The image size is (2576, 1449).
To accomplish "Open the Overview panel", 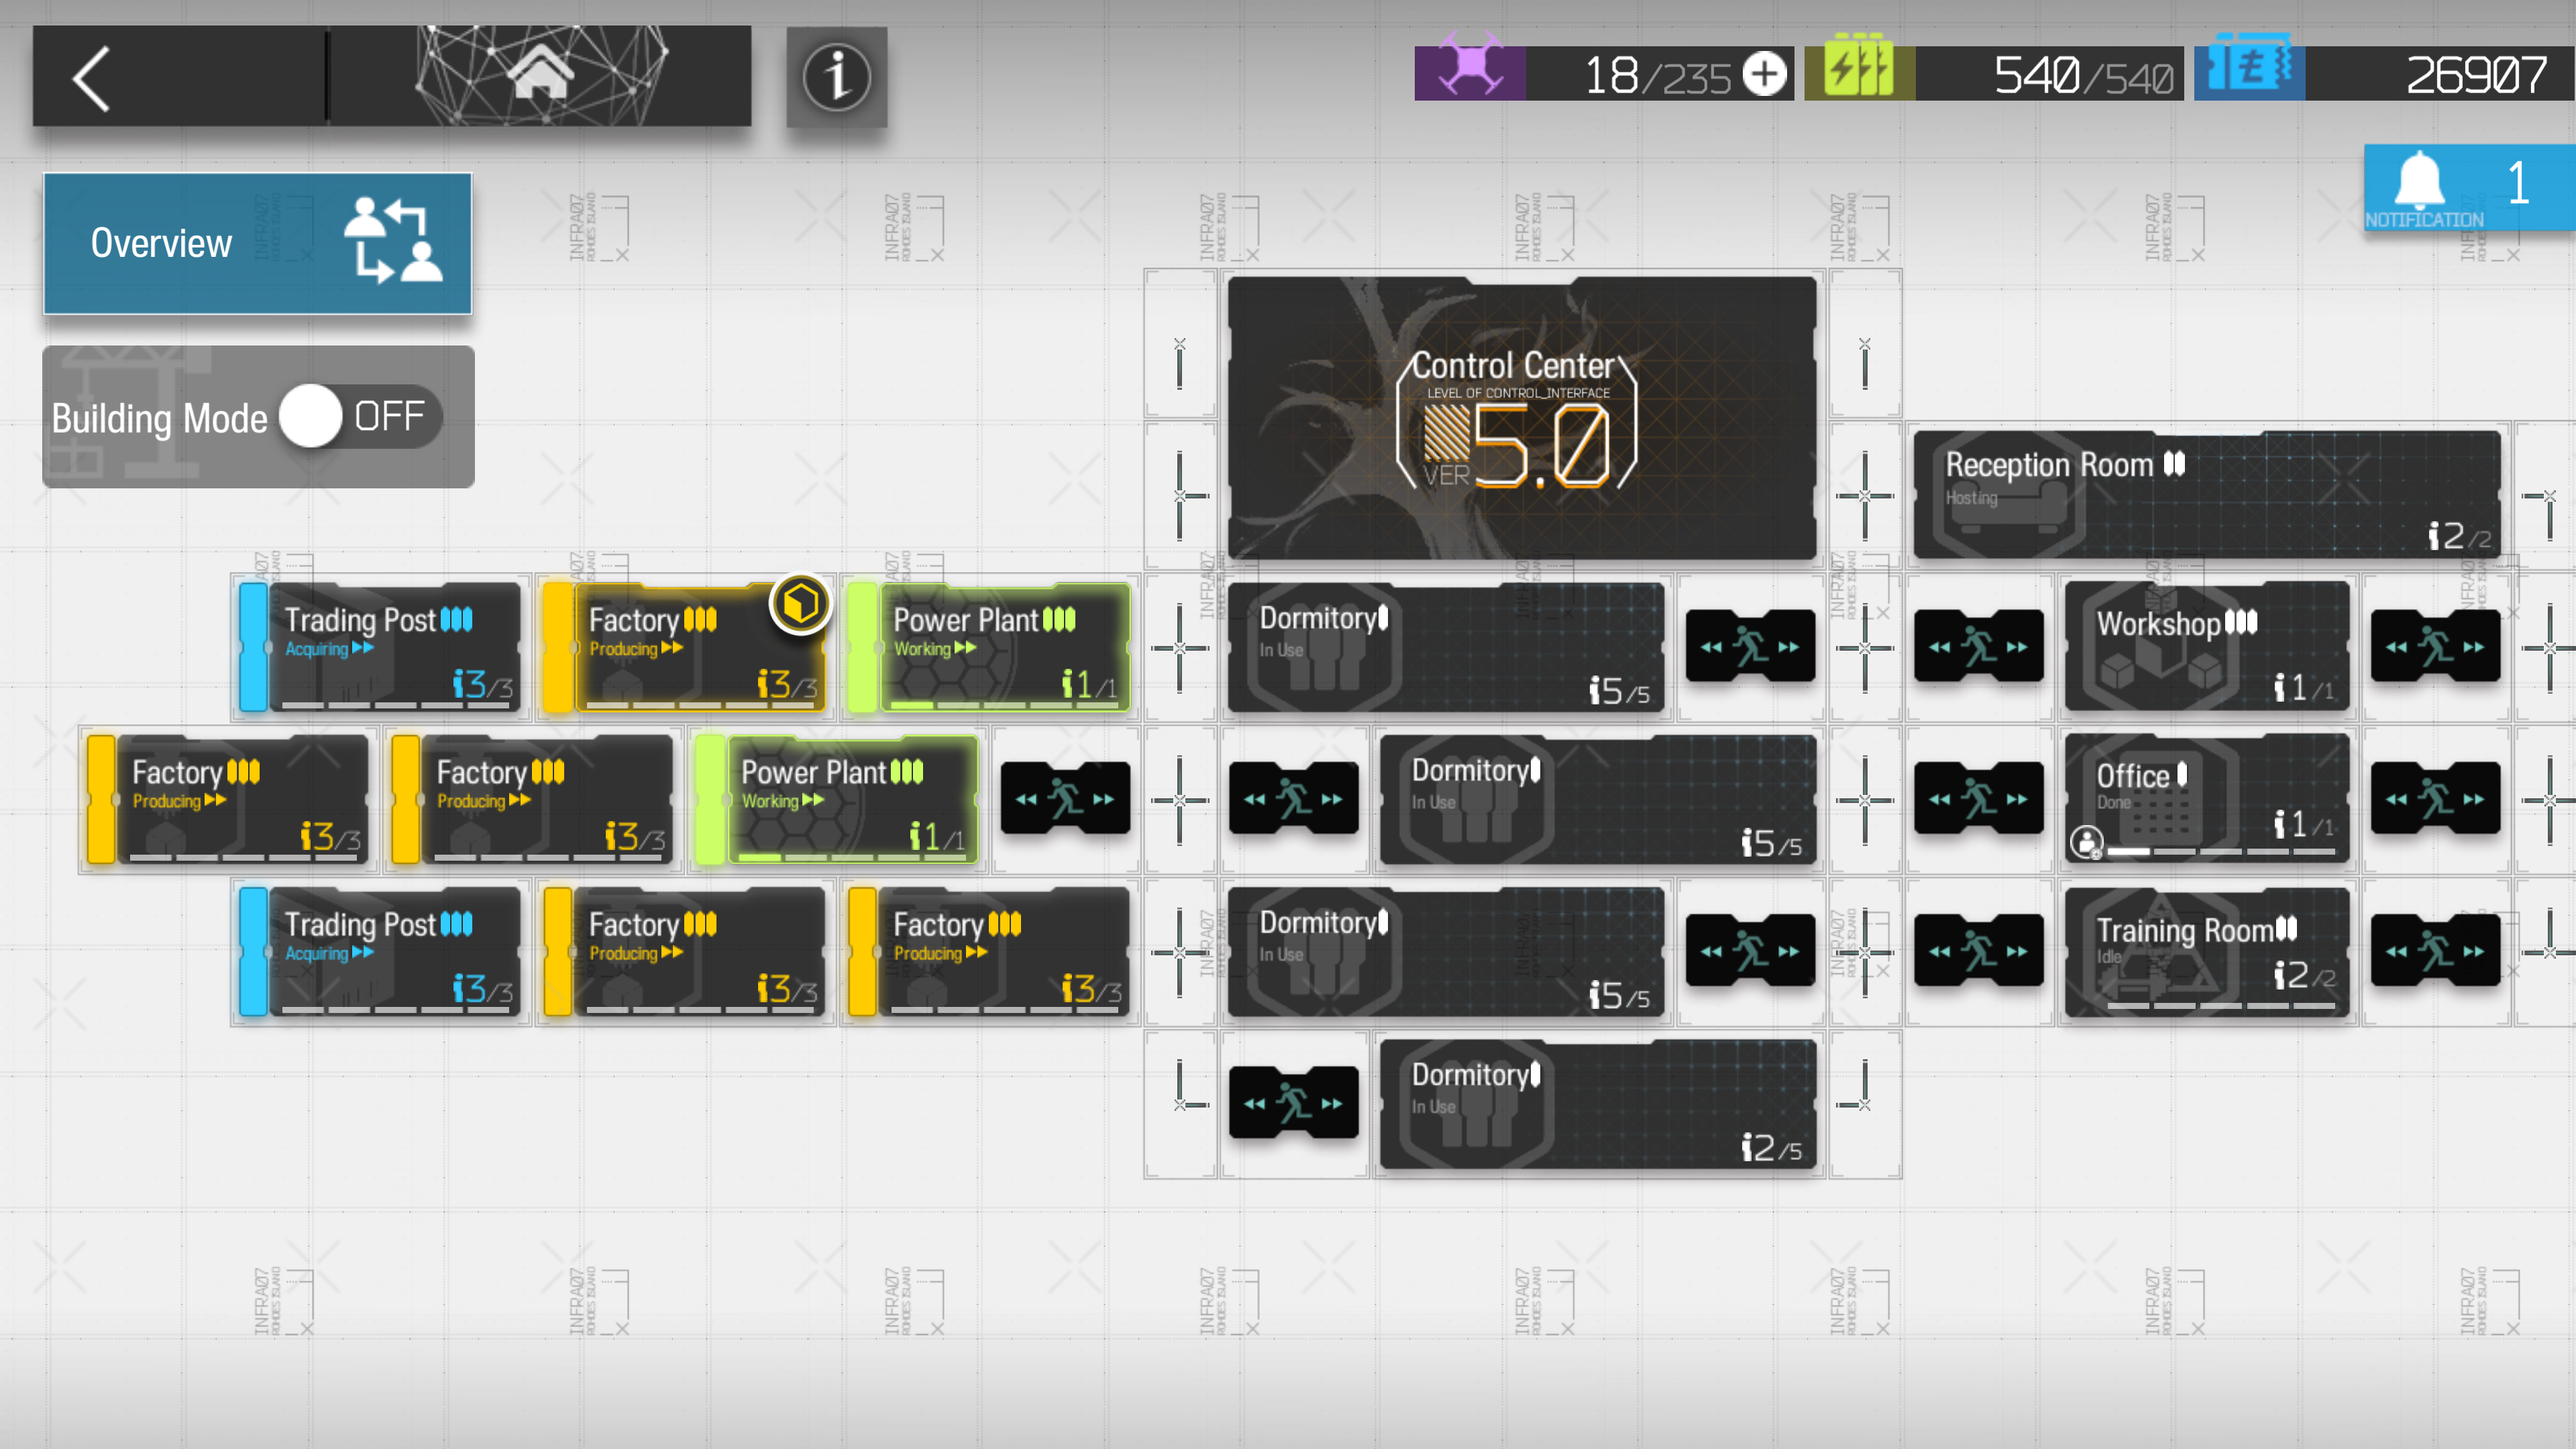I will [x=257, y=243].
